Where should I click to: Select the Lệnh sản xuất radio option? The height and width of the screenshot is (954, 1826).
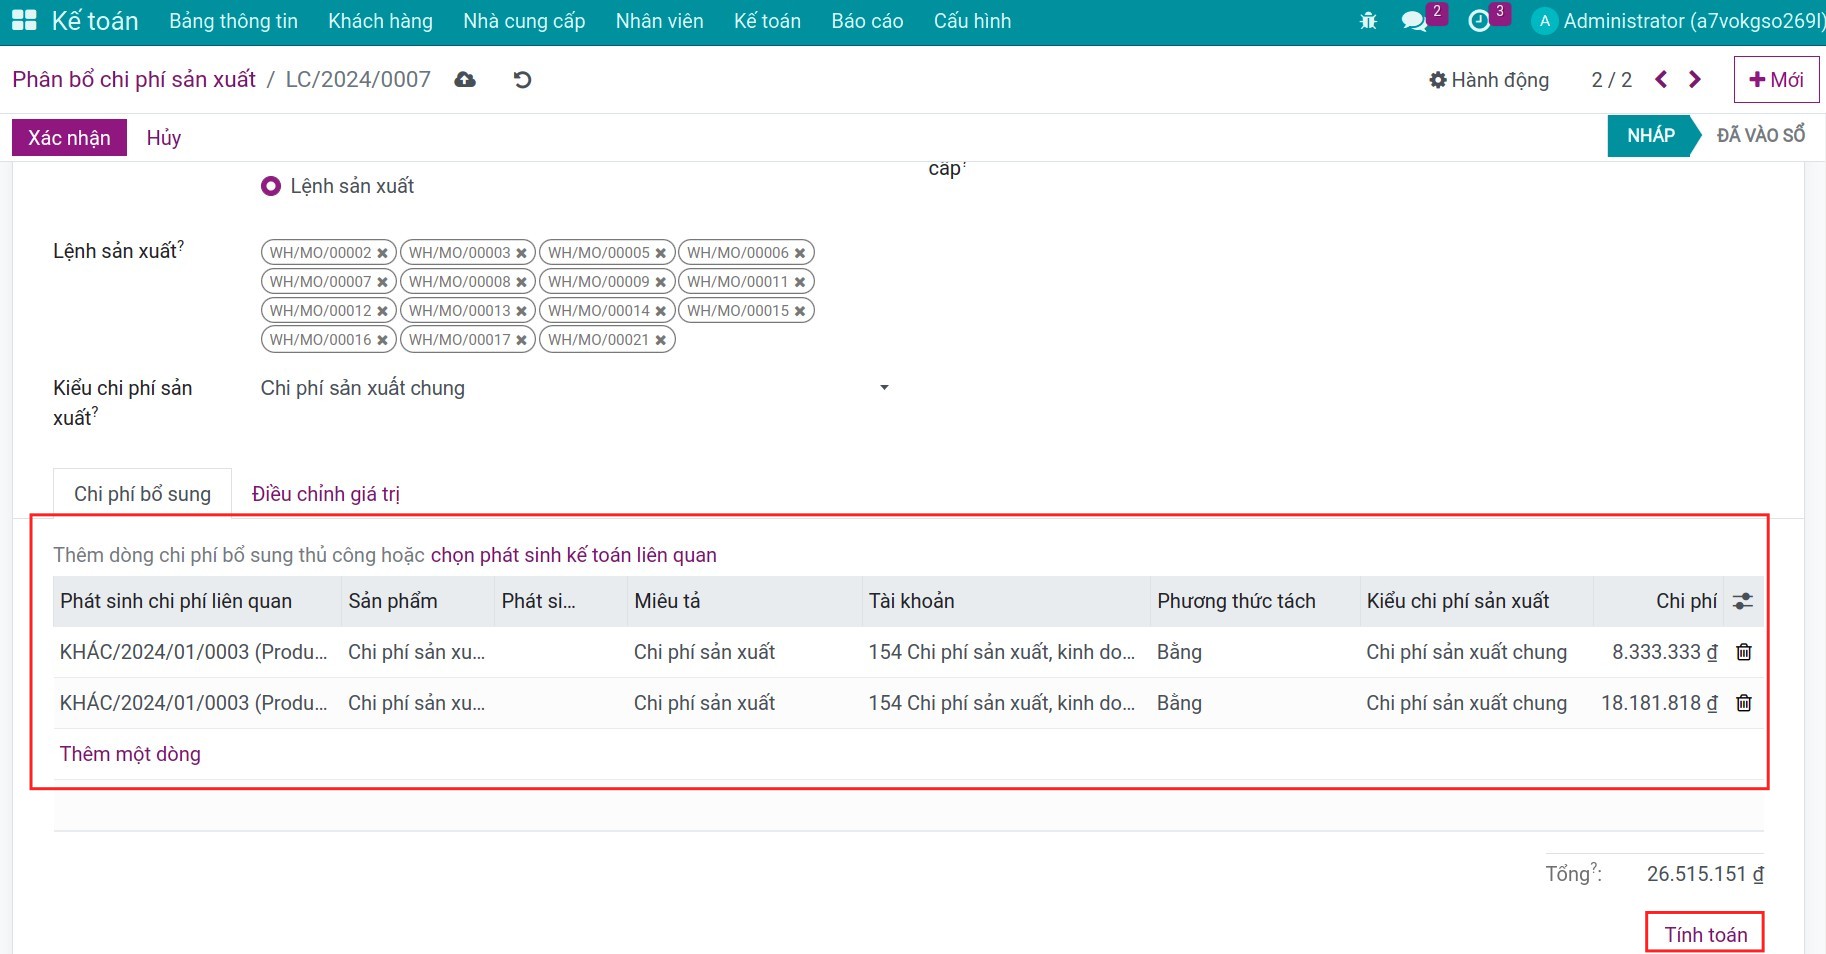[270, 186]
